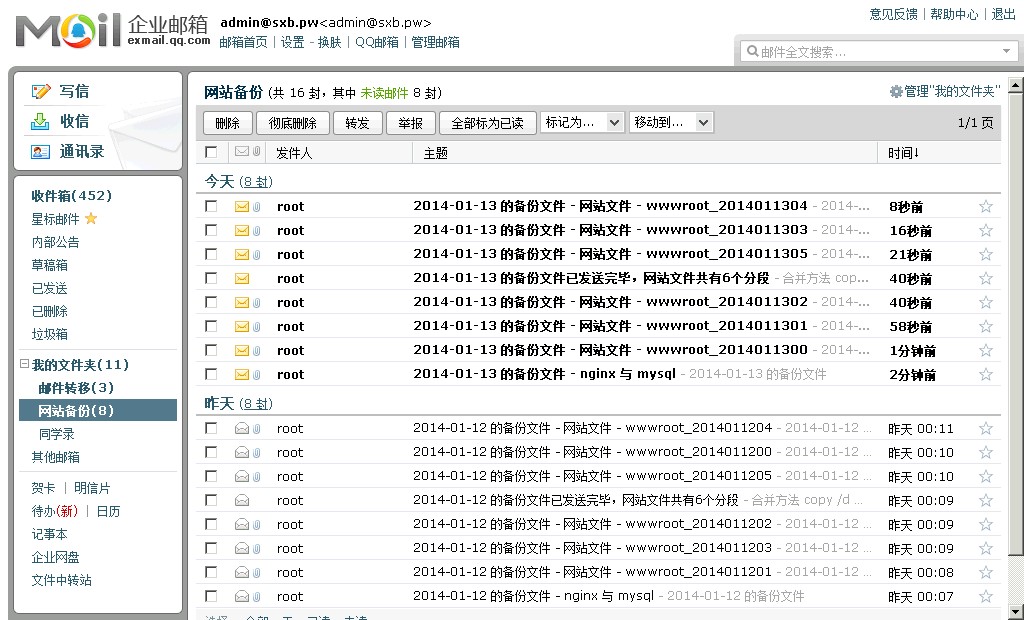The image size is (1024, 620).
Task: Open the 收件箱 folder in sidebar
Action: coord(71,196)
